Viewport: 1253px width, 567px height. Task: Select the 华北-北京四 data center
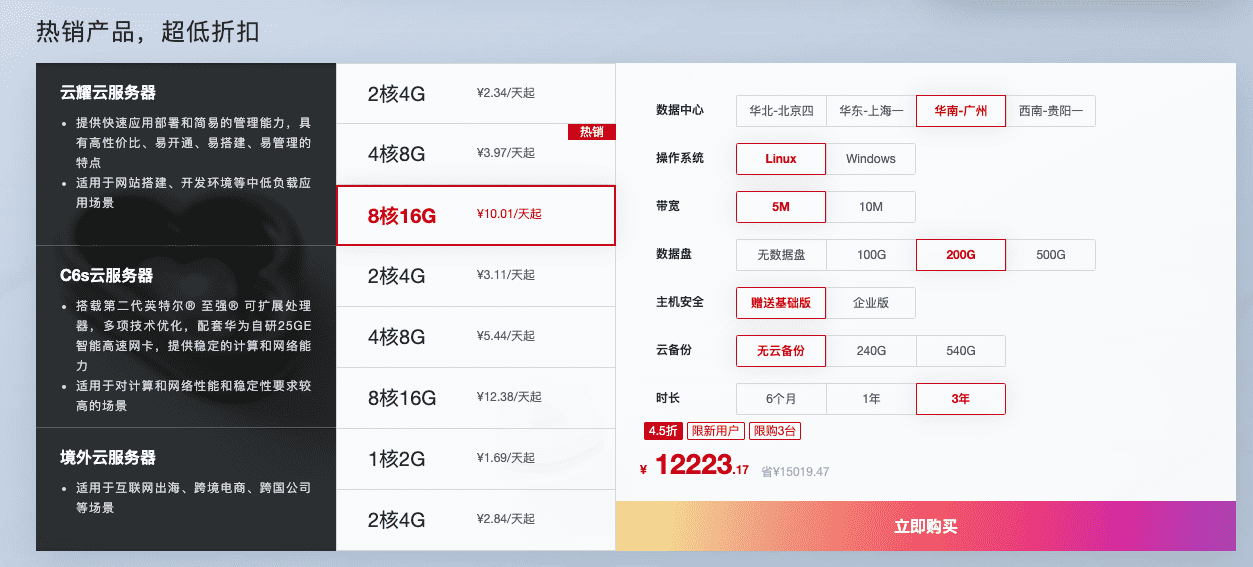pyautogui.click(x=781, y=111)
